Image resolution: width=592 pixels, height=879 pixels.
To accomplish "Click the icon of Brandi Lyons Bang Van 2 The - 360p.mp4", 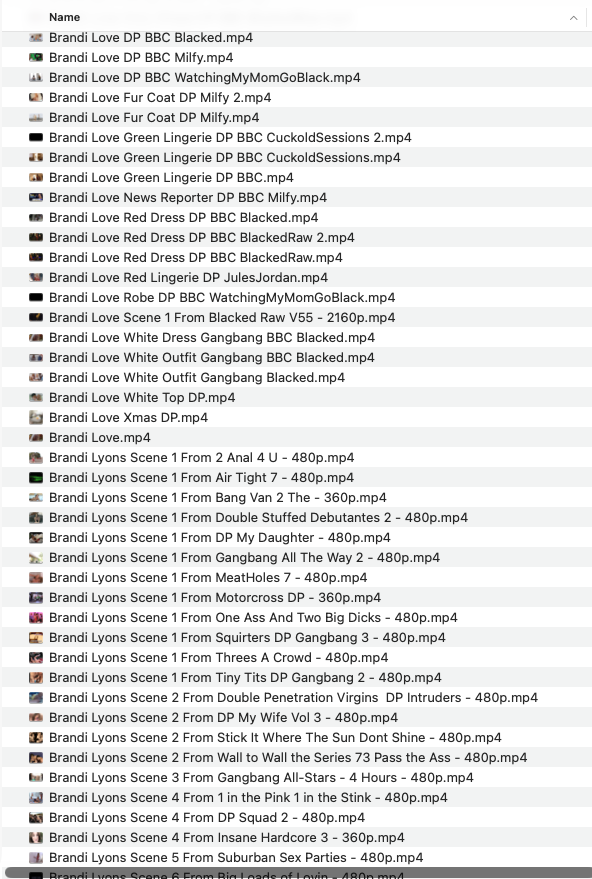I will 36,497.
